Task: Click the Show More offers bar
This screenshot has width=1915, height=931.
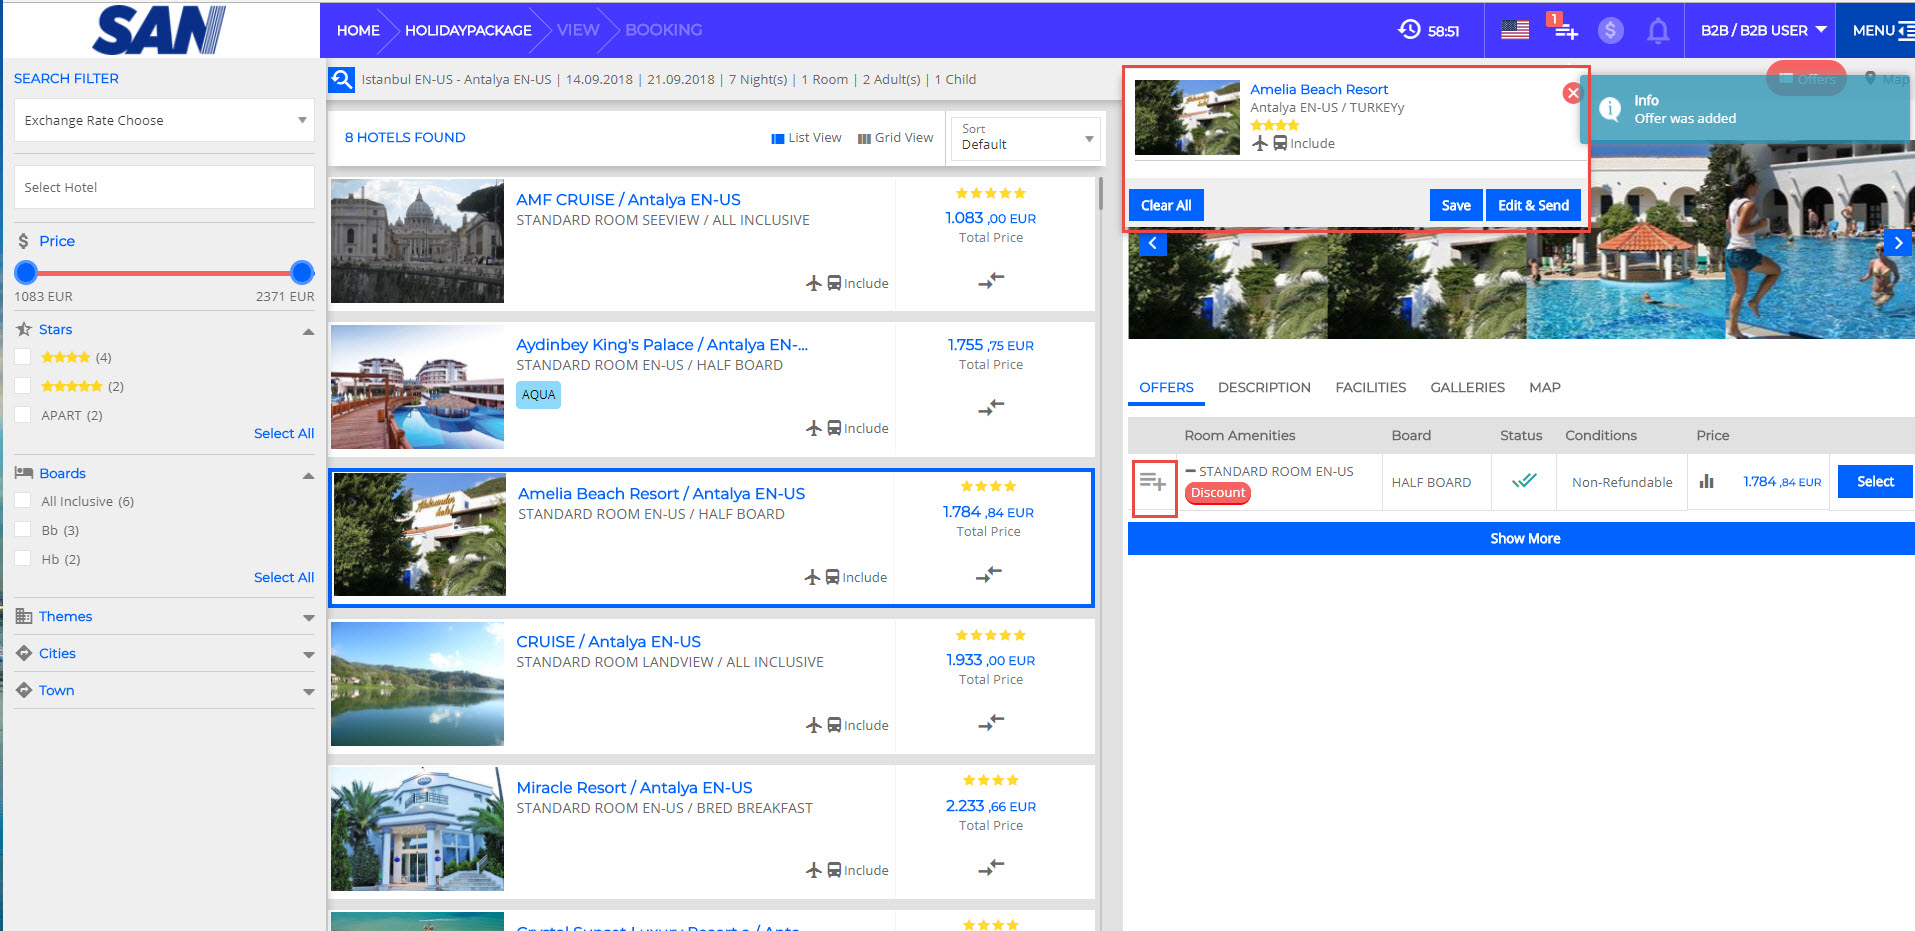Action: tap(1521, 538)
